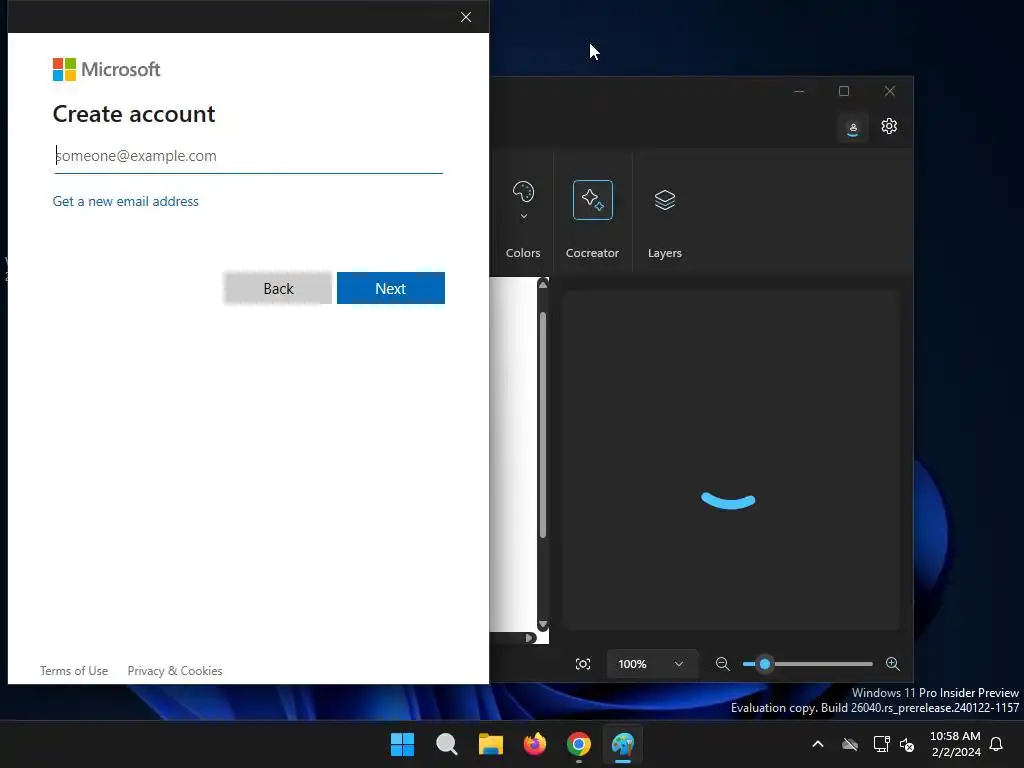Close the Microsoft account dialog
Viewport: 1024px width, 768px height.
(x=466, y=17)
